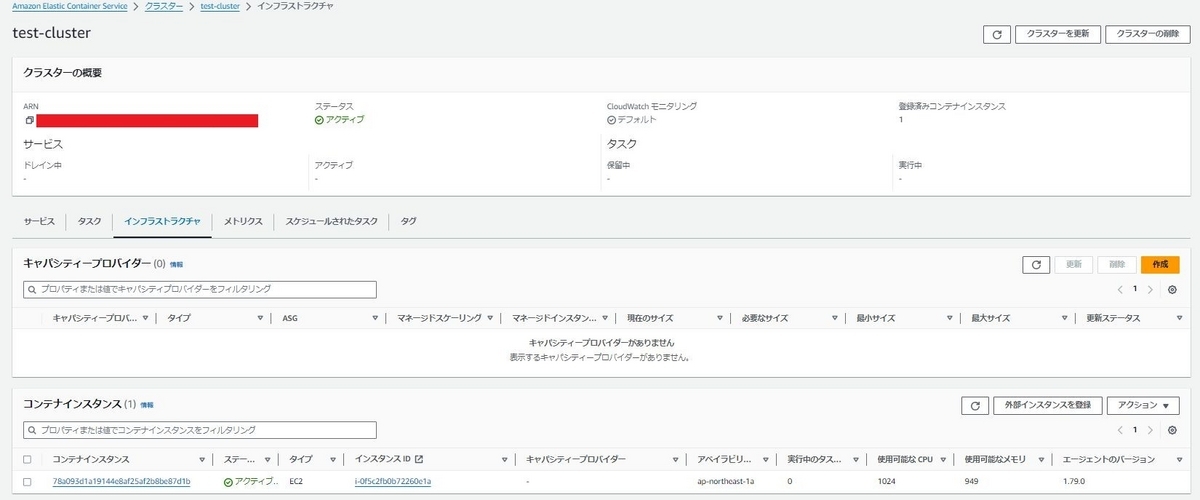Viewport: 1200px width, 500px height.
Task: Sort by 使用可能な CPU column
Action: 941,459
